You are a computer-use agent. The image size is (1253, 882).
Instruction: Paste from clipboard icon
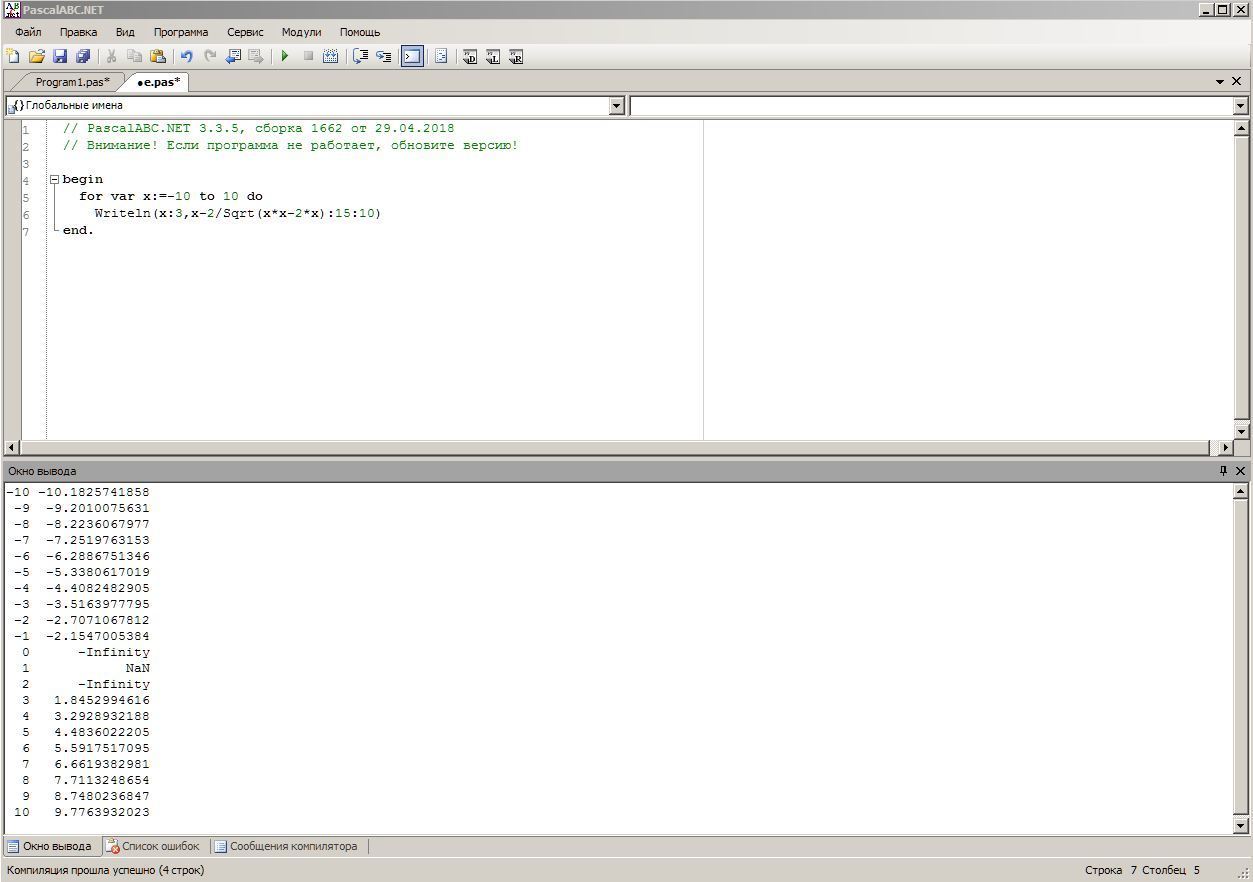click(x=157, y=57)
